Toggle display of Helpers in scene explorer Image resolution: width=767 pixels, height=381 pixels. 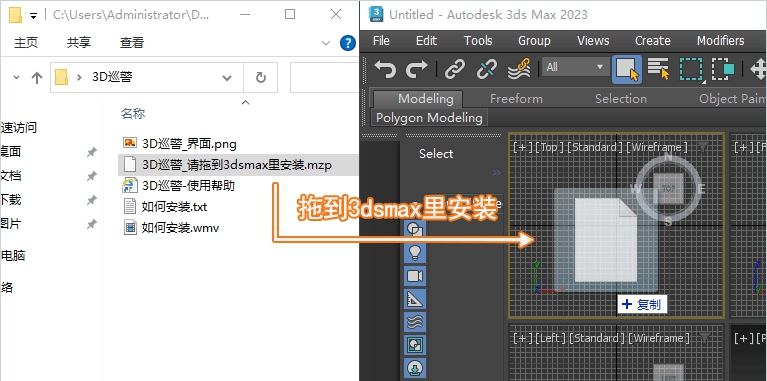point(415,299)
